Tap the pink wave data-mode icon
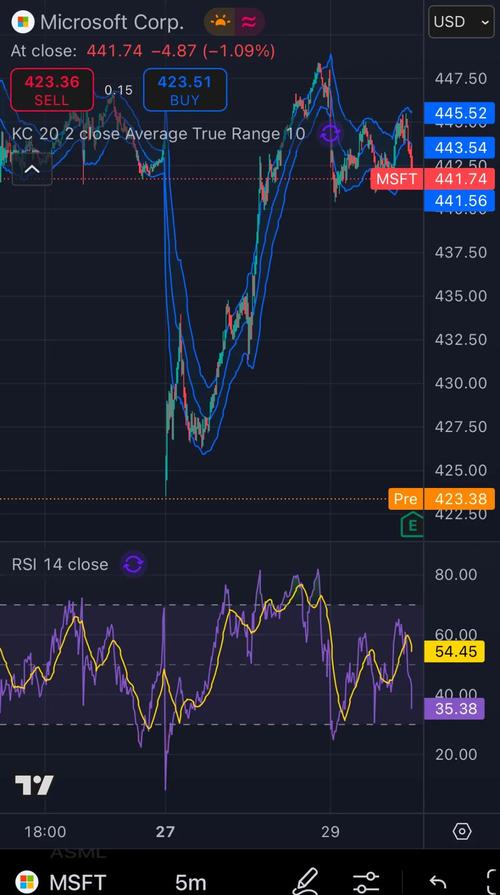The width and height of the screenshot is (500, 895). click(249, 22)
